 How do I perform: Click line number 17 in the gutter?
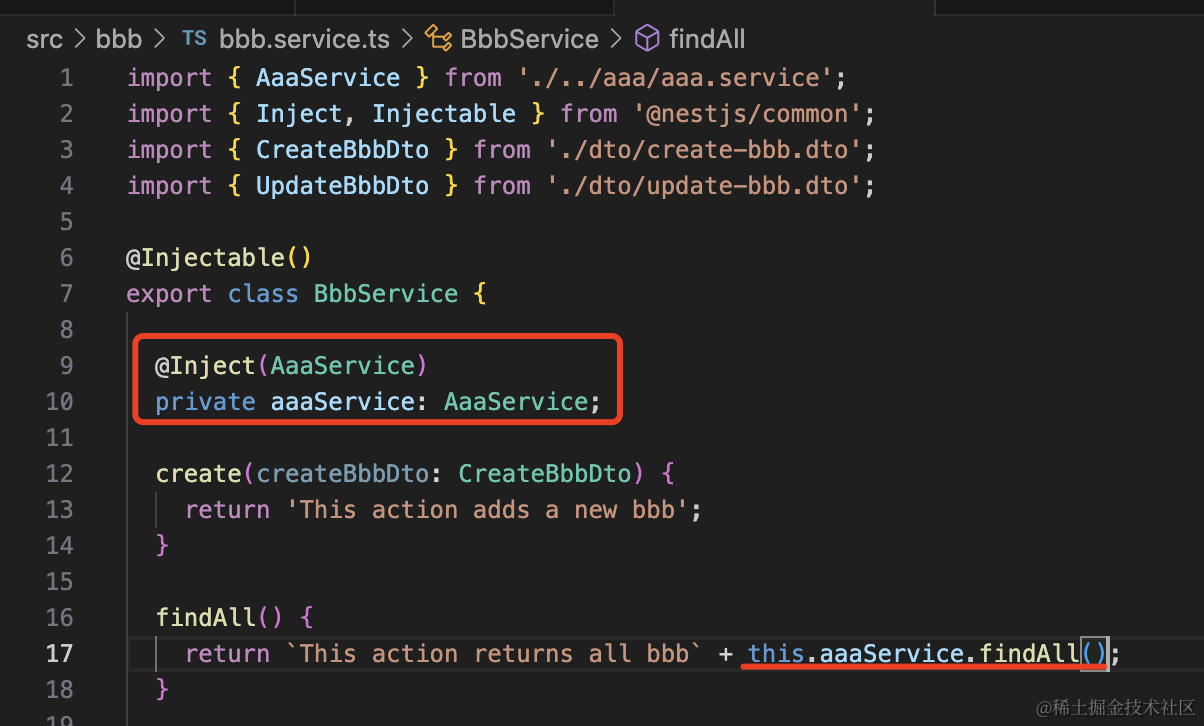coord(59,653)
